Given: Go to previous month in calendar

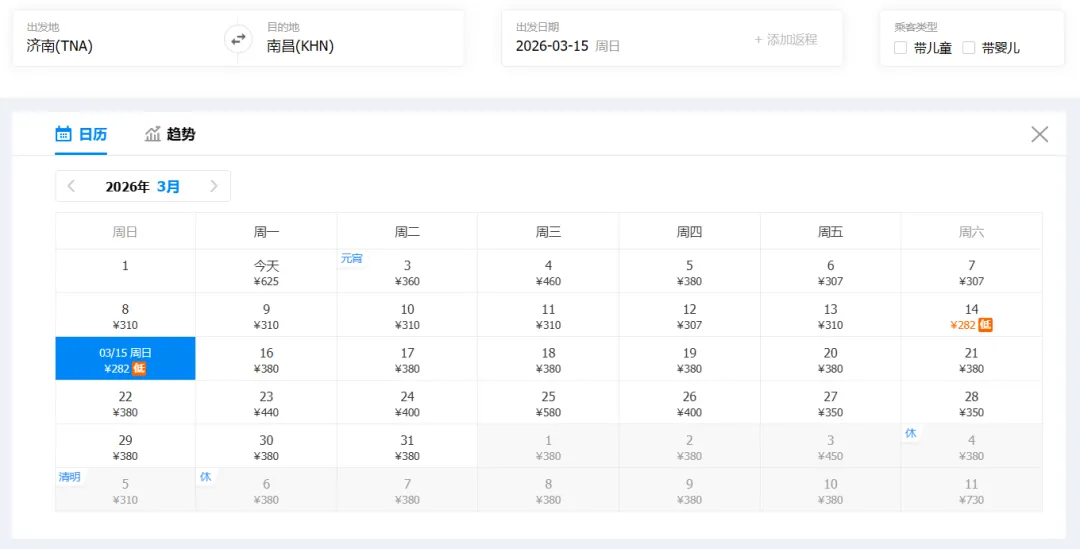Looking at the screenshot, I should pyautogui.click(x=71, y=186).
